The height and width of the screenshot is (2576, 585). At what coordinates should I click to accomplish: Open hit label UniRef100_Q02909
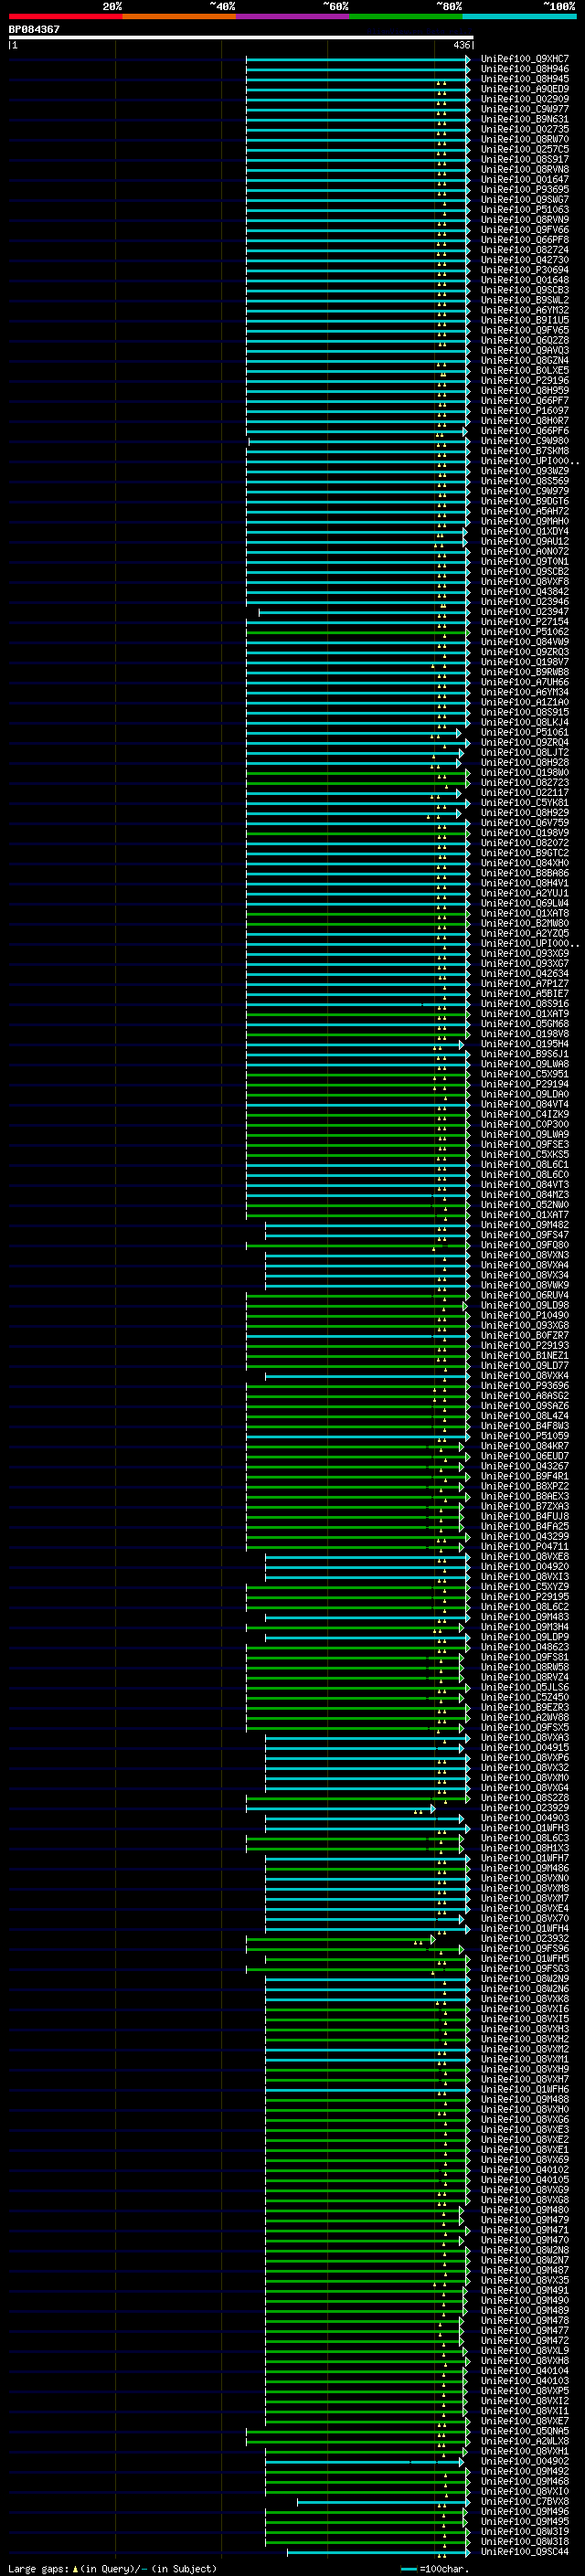click(525, 99)
